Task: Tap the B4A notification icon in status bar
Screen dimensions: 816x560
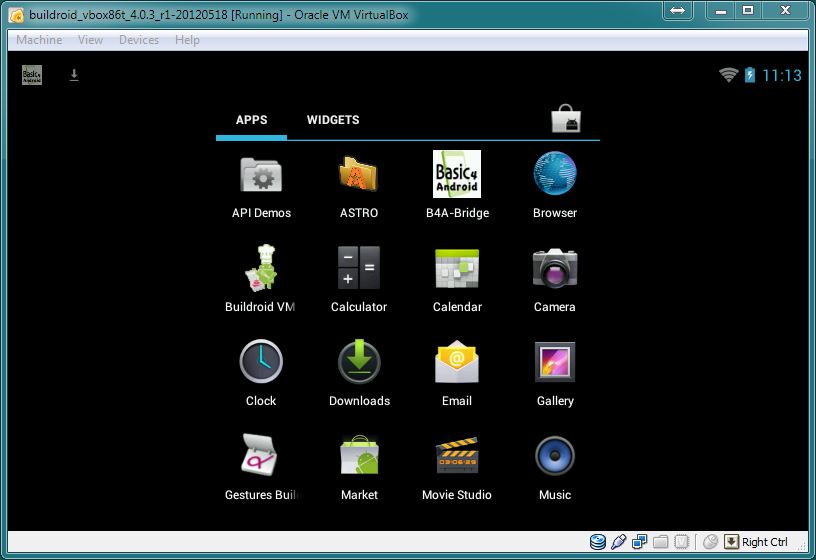Action: click(x=32, y=75)
